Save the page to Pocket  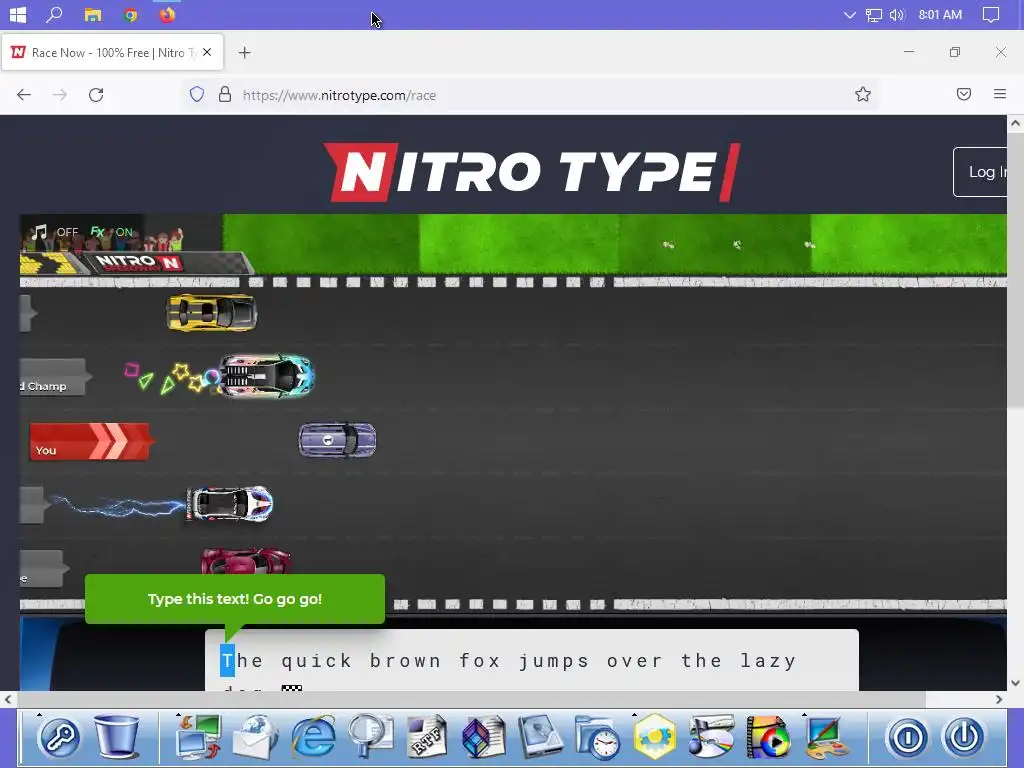[x=963, y=94]
